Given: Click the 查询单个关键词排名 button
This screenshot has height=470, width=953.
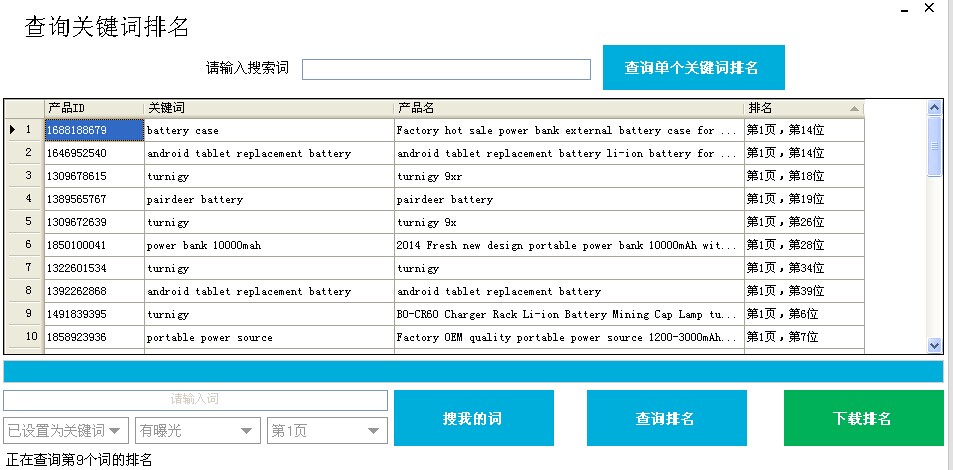Looking at the screenshot, I should (x=693, y=68).
